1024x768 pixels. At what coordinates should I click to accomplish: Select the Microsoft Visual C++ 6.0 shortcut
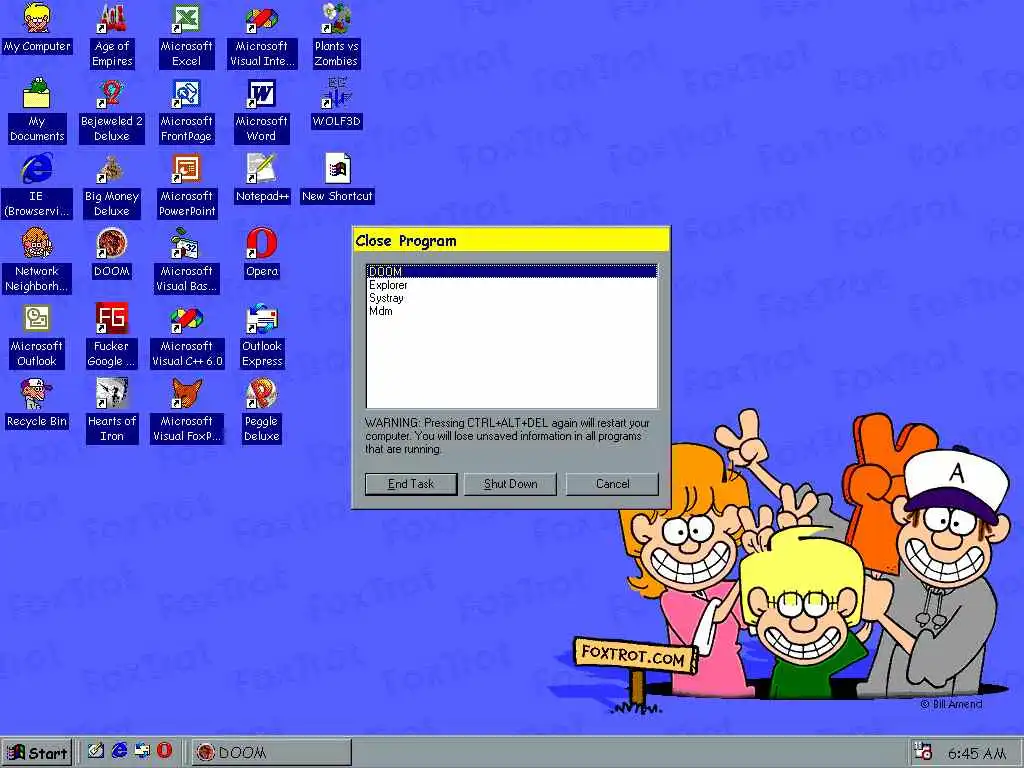(x=187, y=336)
